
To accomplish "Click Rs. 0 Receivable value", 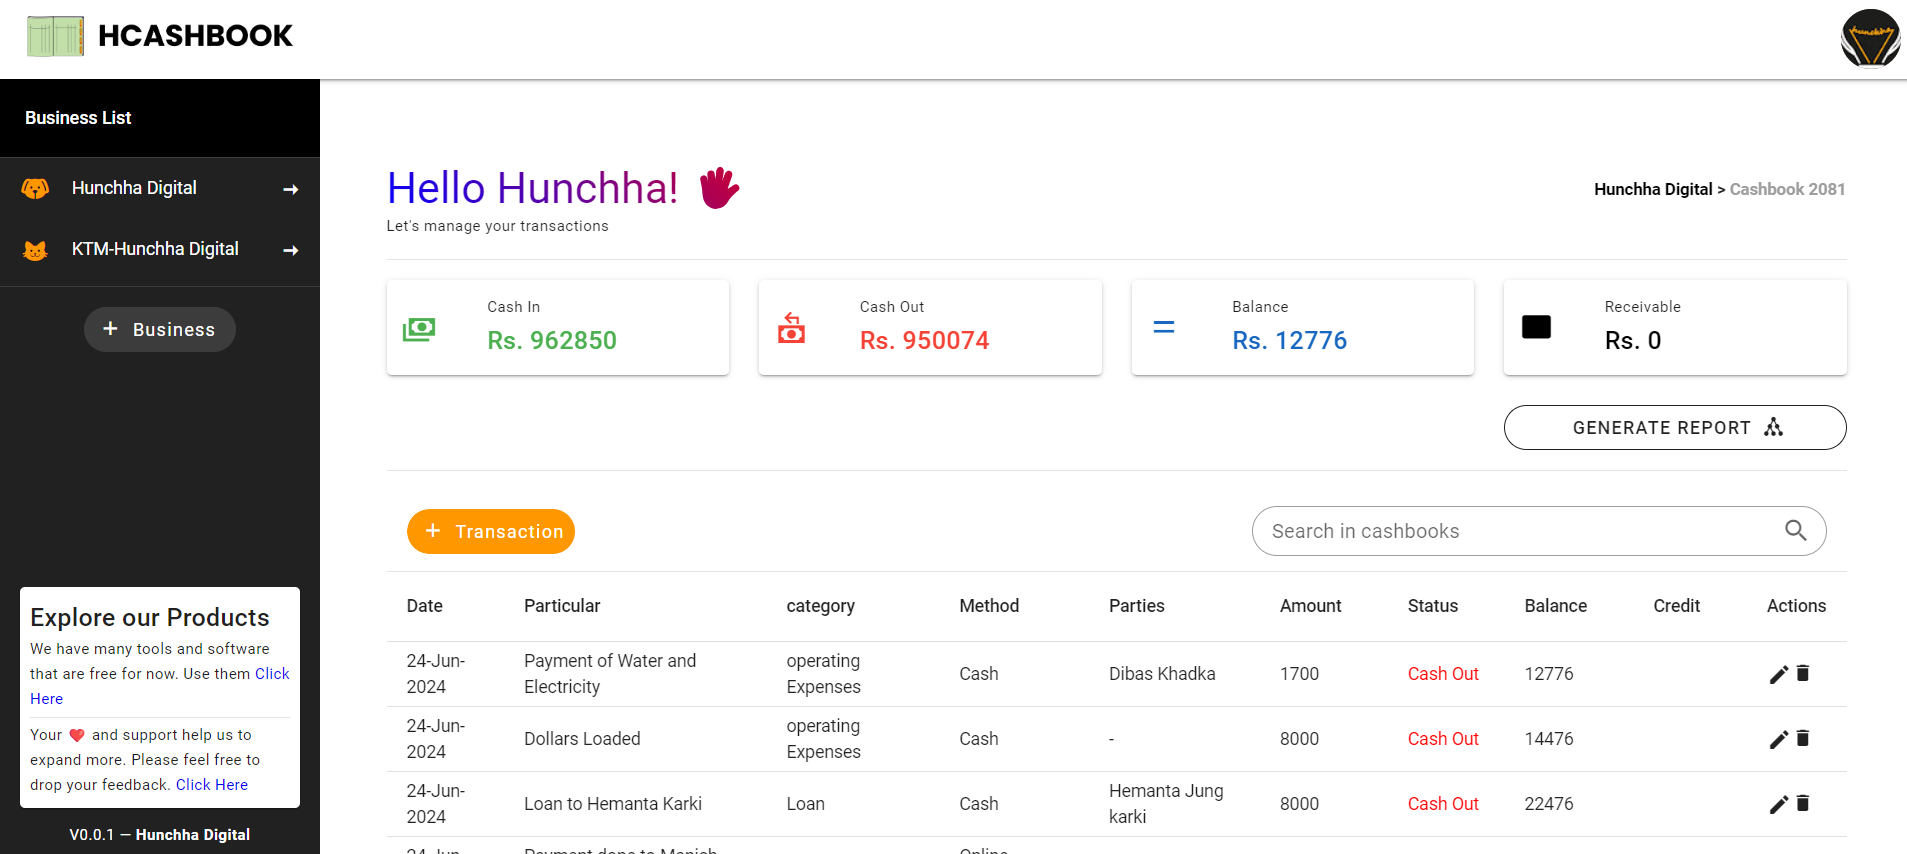I will point(1633,340).
